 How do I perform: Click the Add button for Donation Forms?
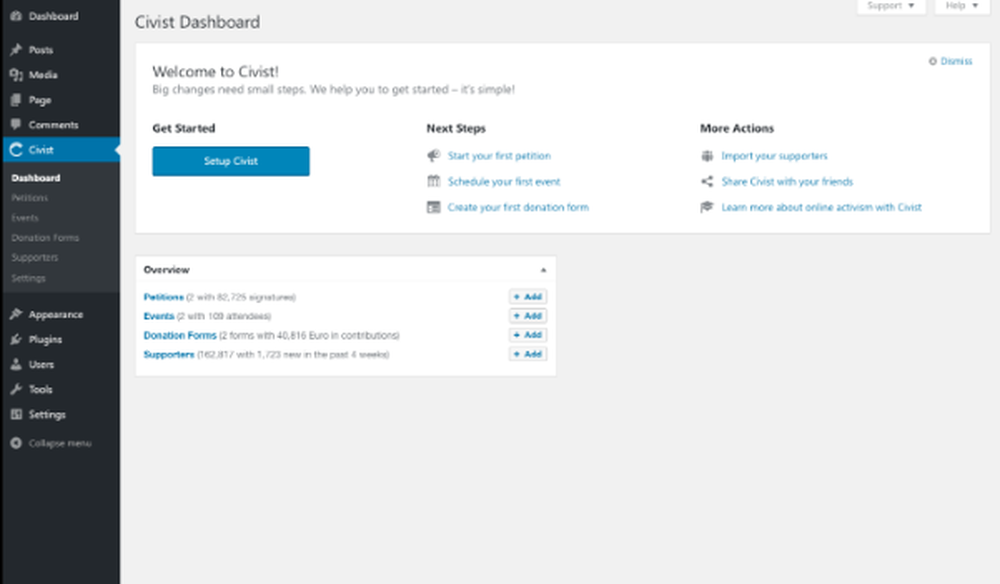pos(527,335)
